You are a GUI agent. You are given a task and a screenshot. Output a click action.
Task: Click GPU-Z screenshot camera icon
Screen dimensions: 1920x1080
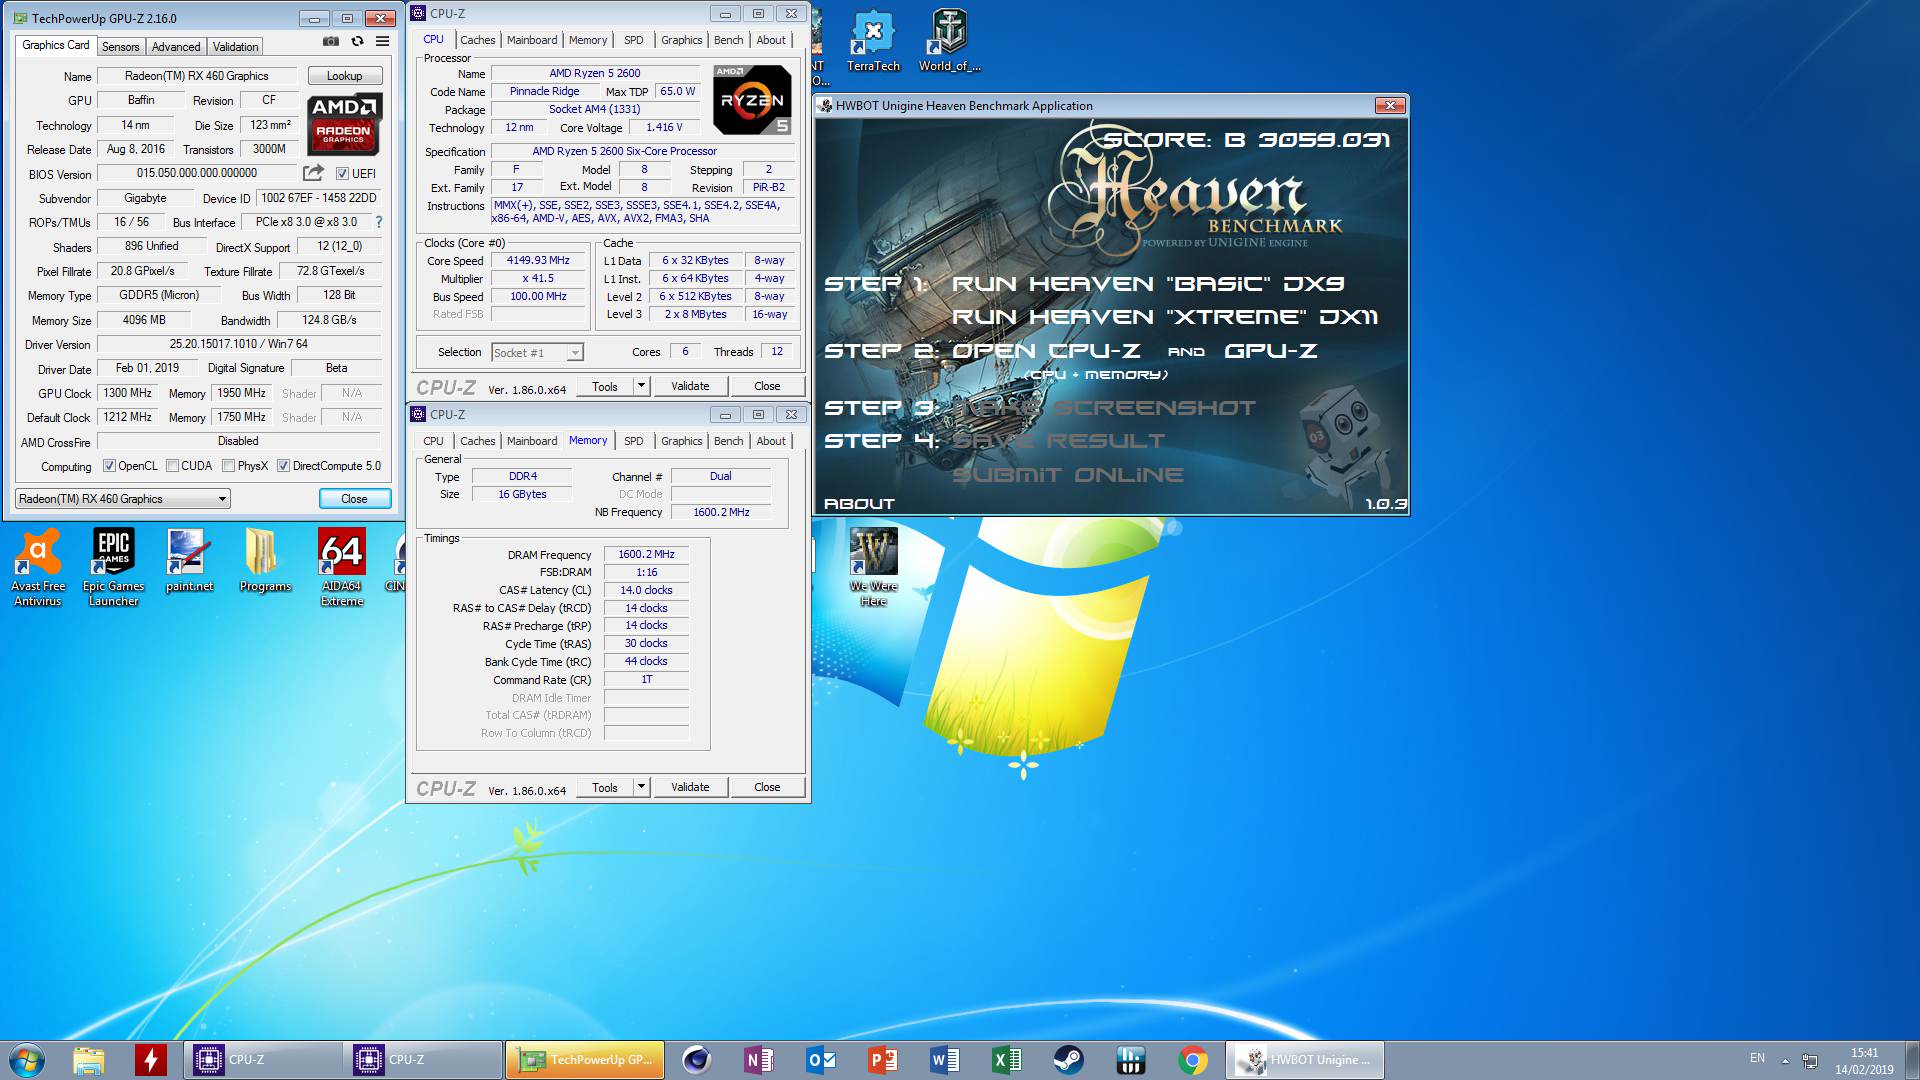pos(331,42)
